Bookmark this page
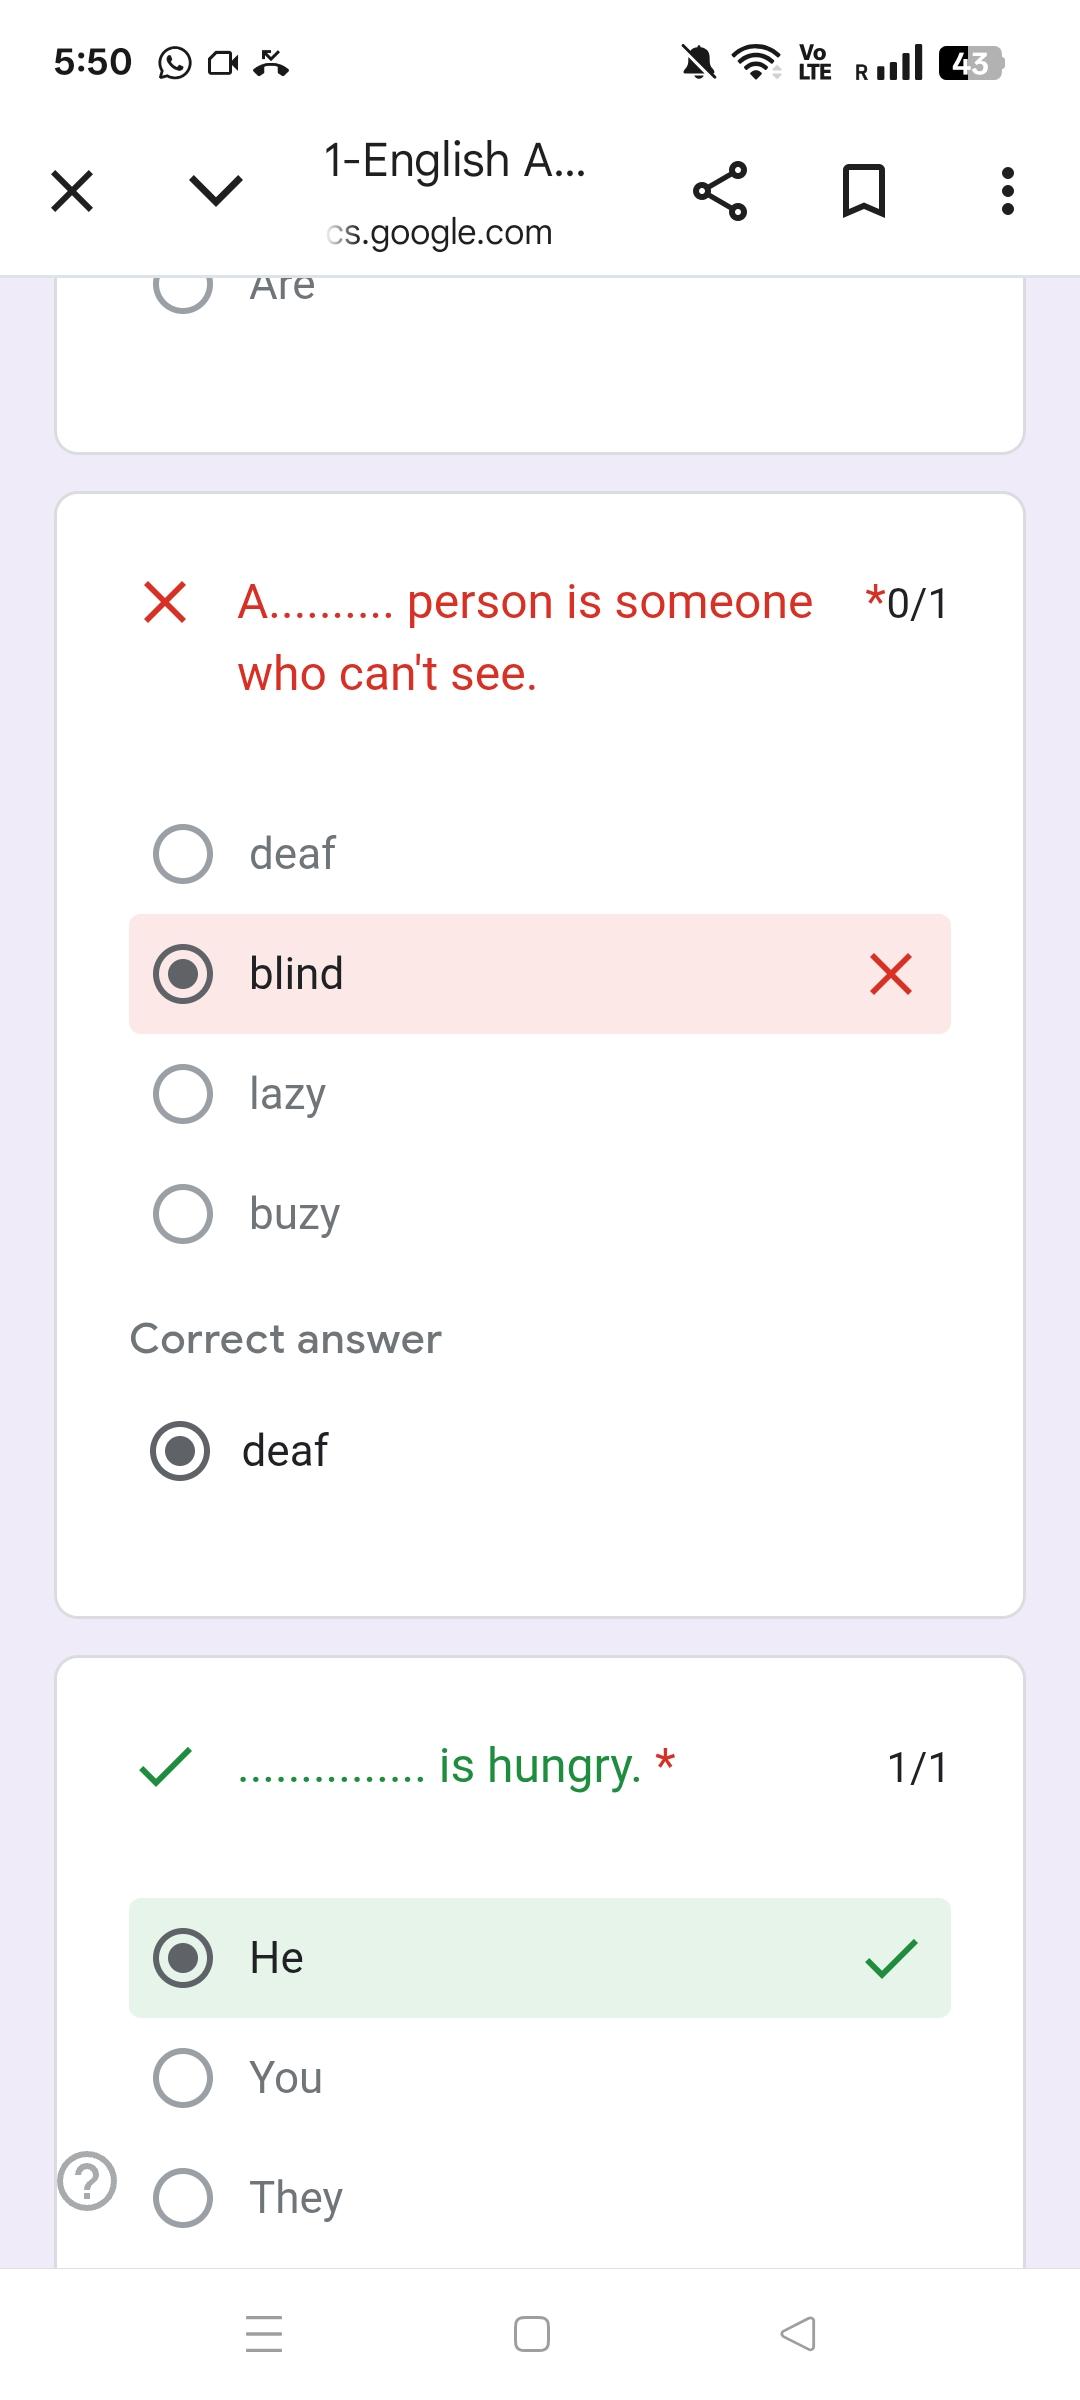This screenshot has width=1080, height=2400. point(864,191)
